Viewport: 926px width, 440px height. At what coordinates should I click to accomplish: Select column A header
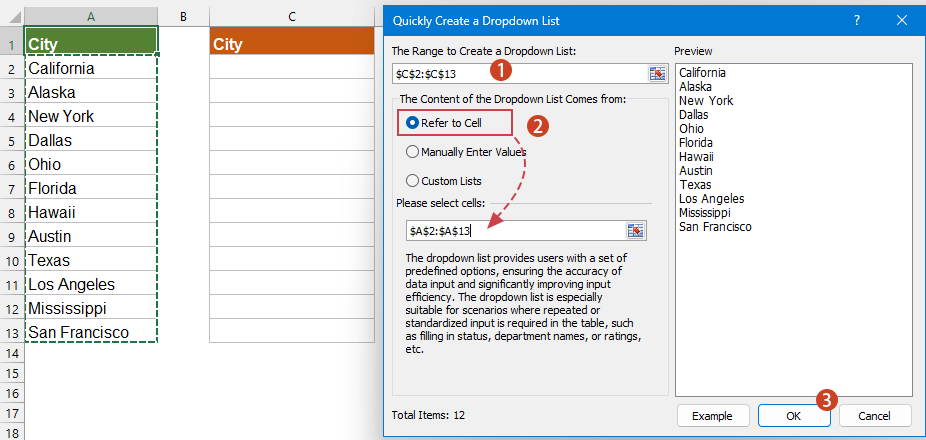coord(91,17)
